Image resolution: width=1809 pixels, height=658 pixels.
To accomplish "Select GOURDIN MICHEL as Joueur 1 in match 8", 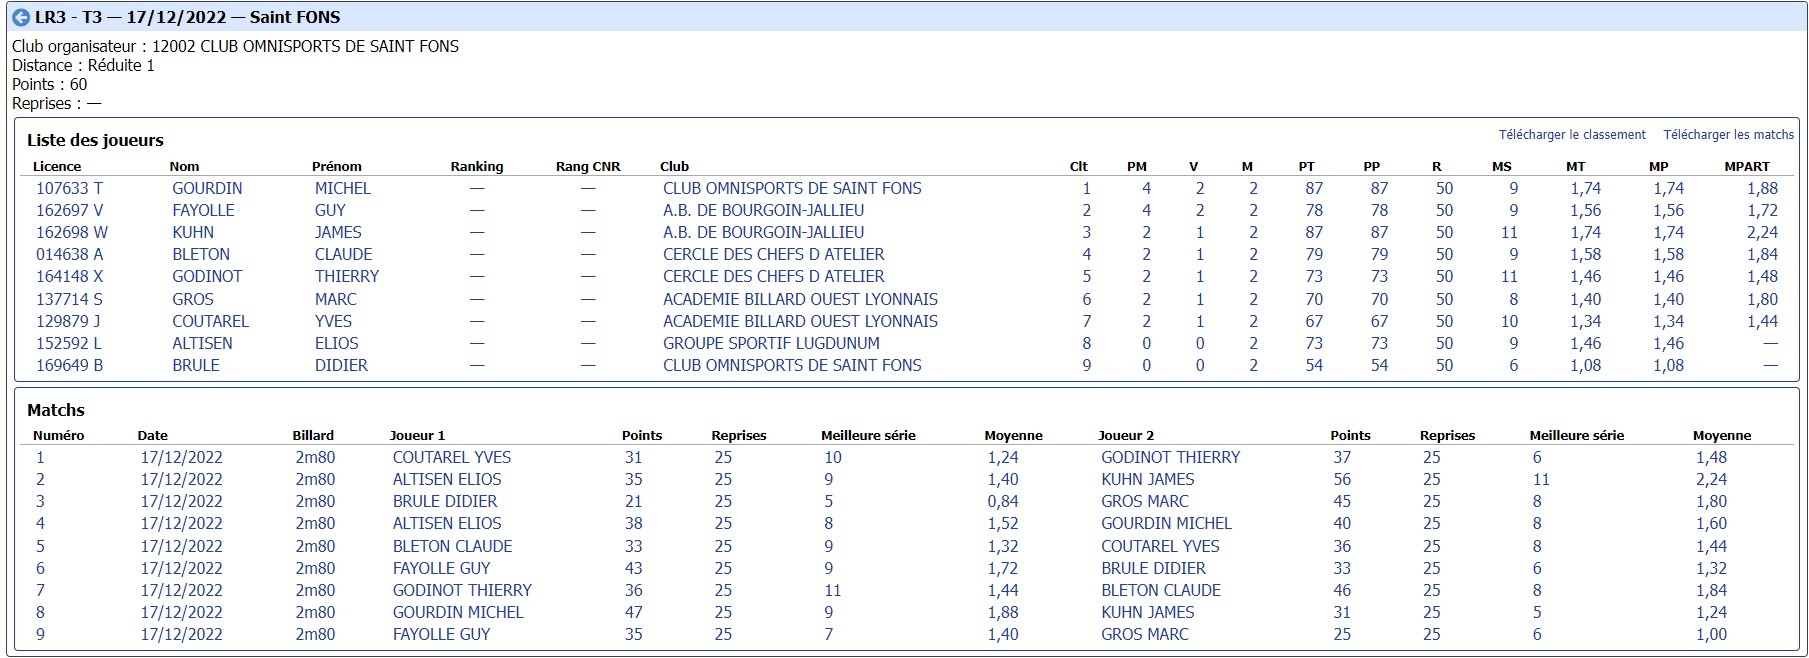I will coord(458,612).
